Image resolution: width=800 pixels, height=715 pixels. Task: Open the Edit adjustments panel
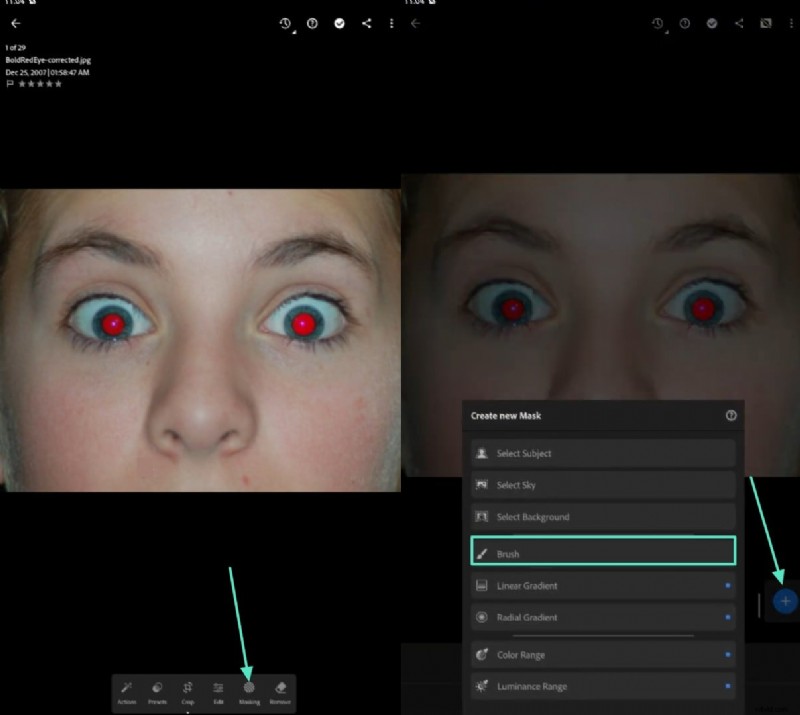point(216,690)
